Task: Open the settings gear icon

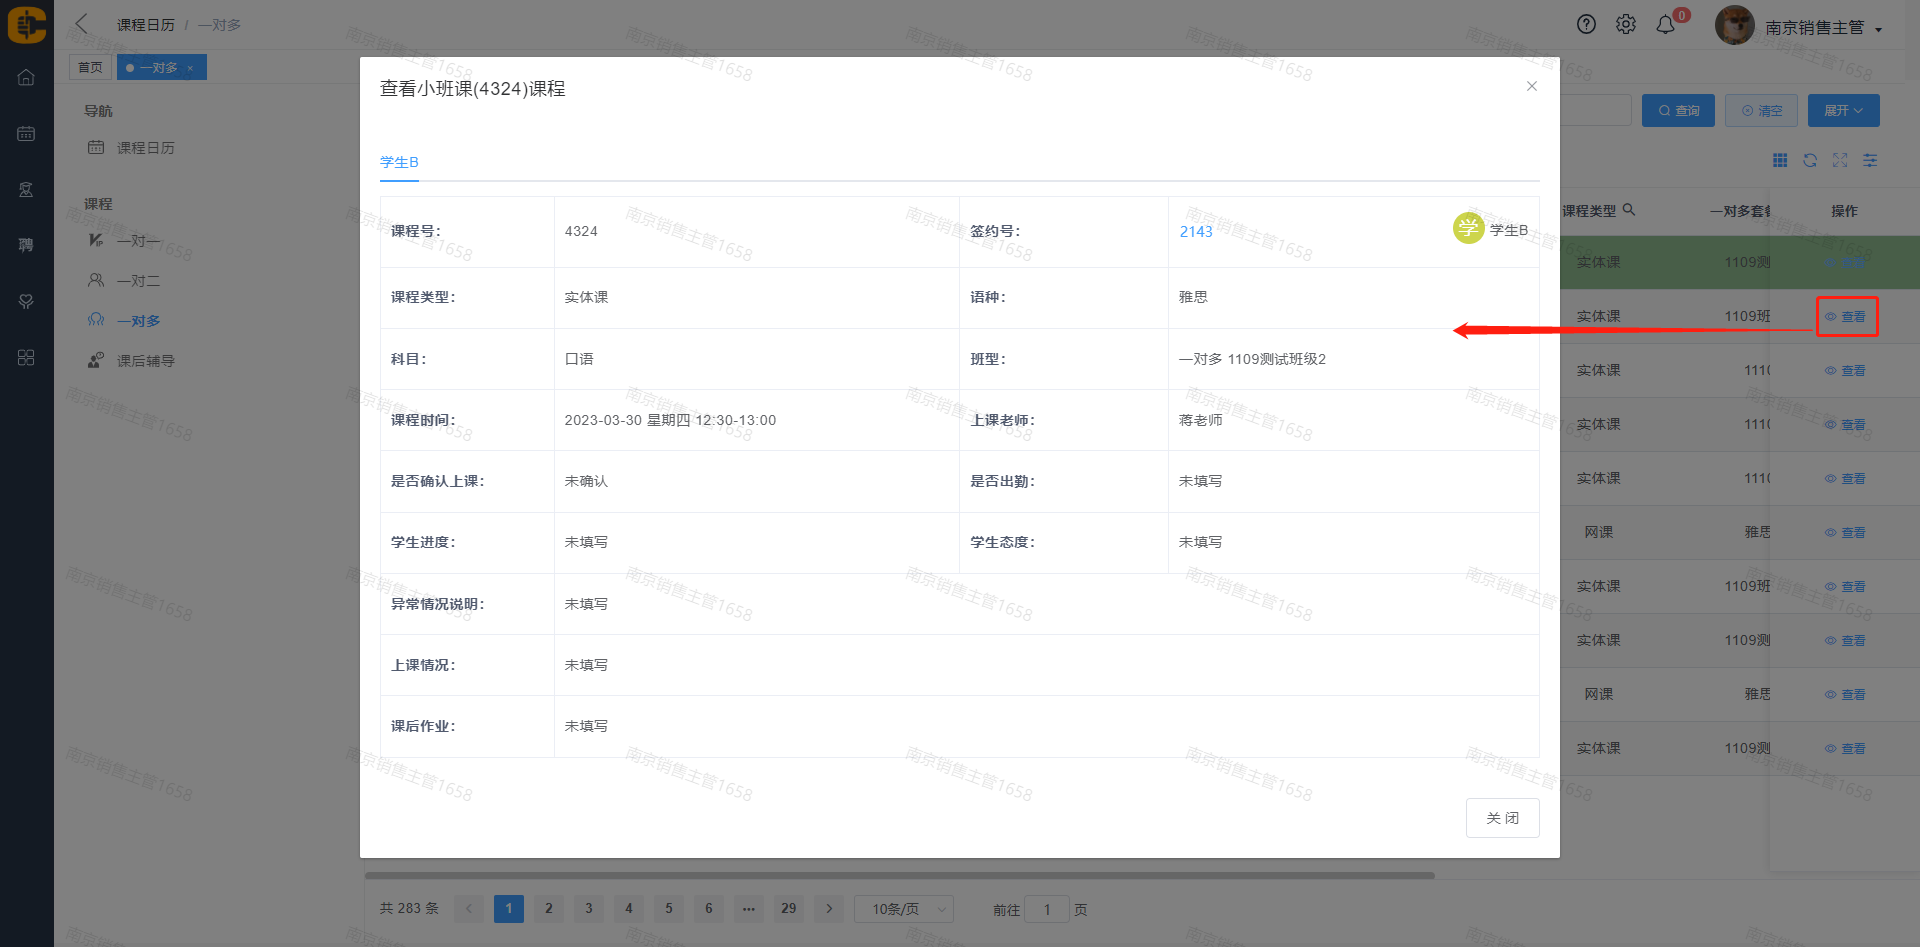Action: [x=1626, y=25]
